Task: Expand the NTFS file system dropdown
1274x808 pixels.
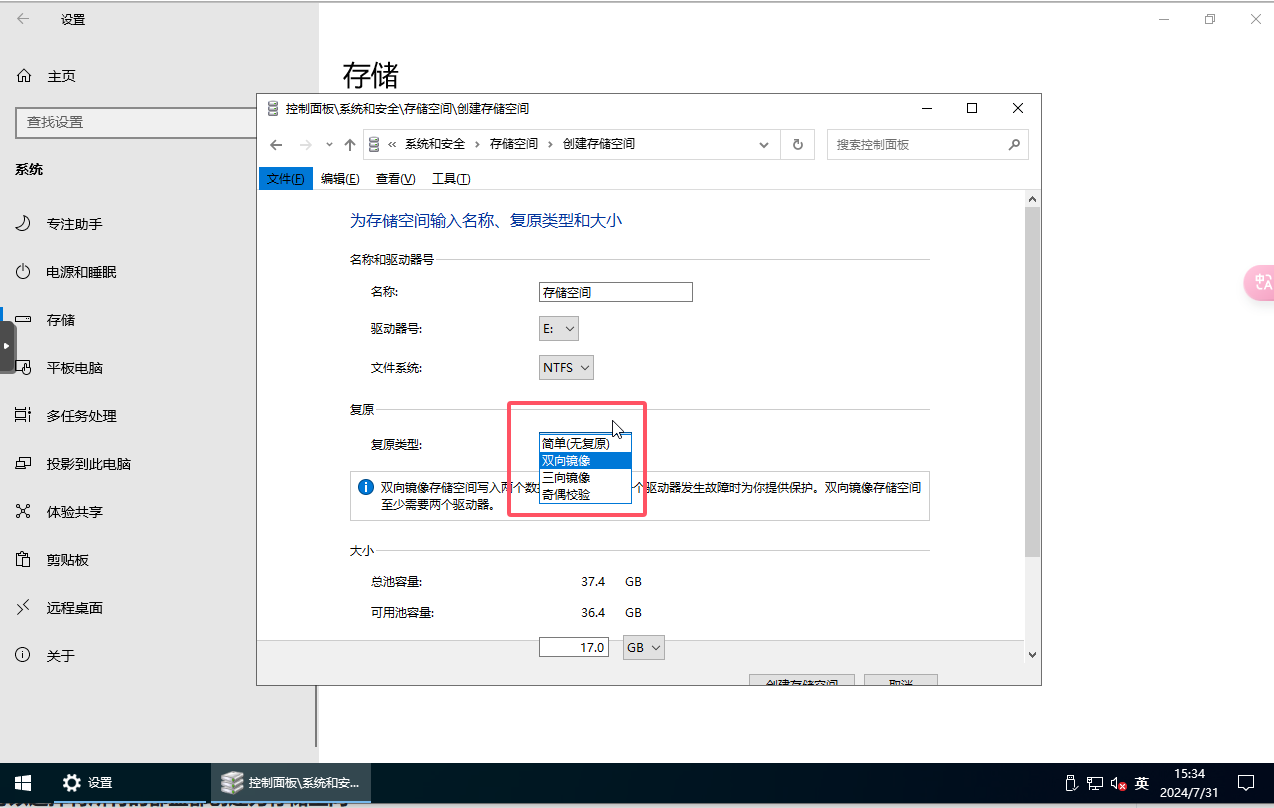Action: point(567,367)
